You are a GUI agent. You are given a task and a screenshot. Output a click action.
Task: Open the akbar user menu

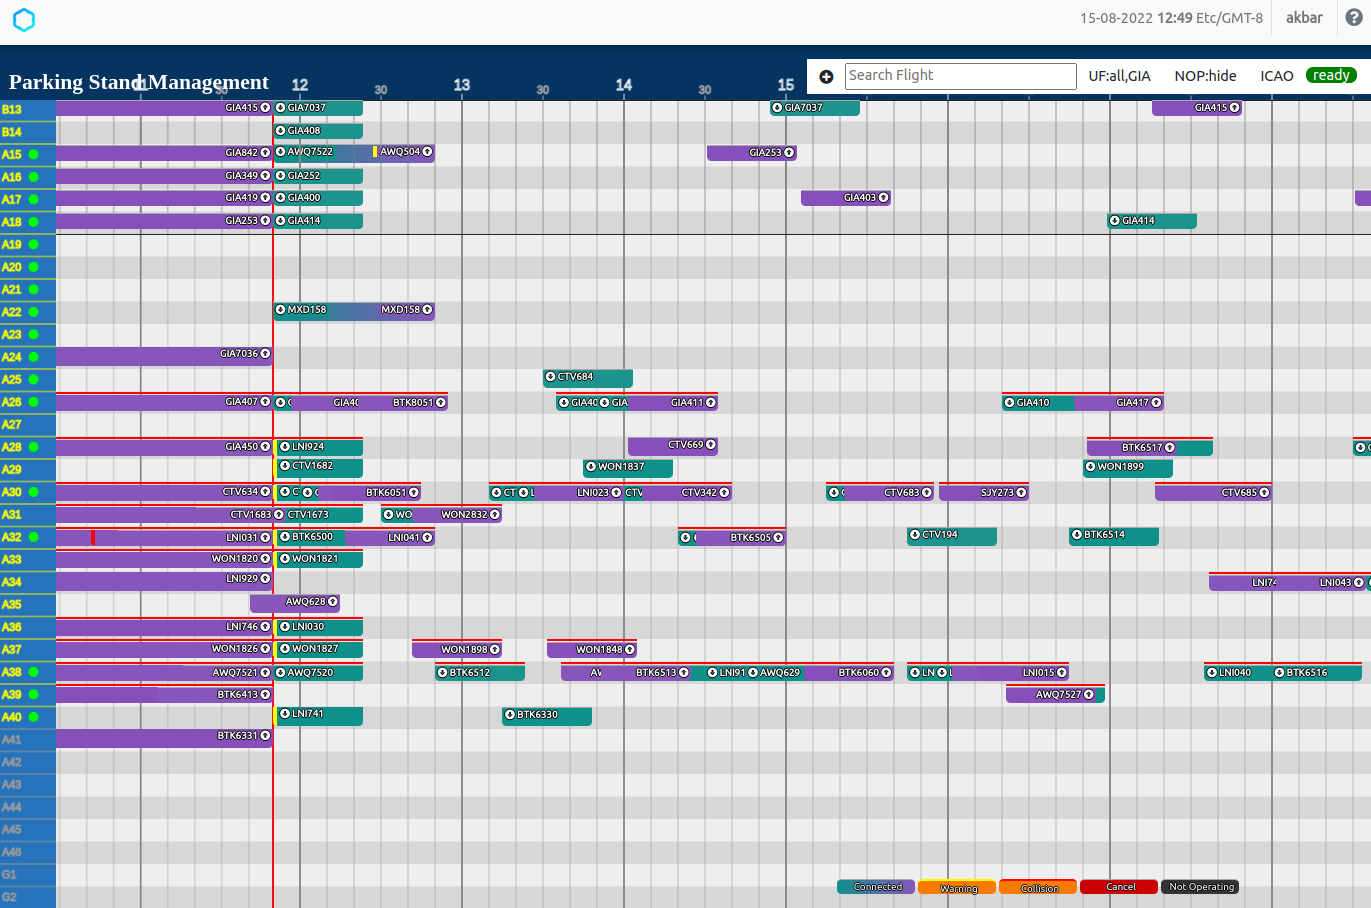(1304, 18)
